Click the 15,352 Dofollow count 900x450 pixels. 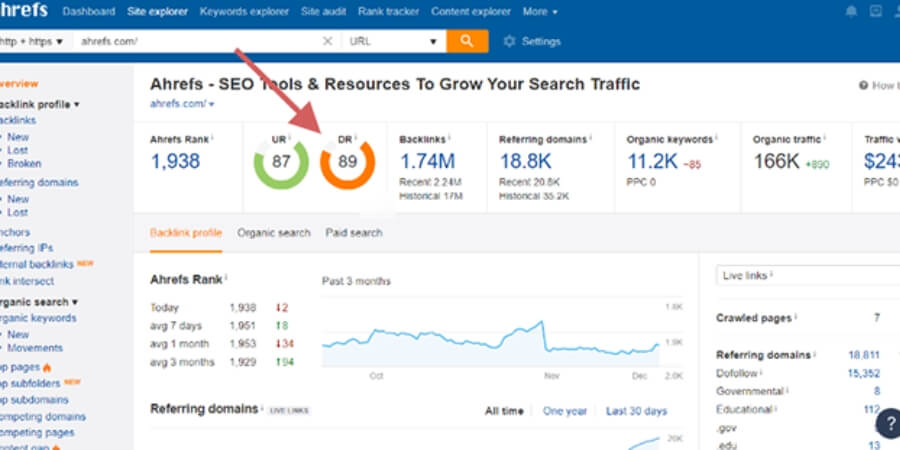864,374
